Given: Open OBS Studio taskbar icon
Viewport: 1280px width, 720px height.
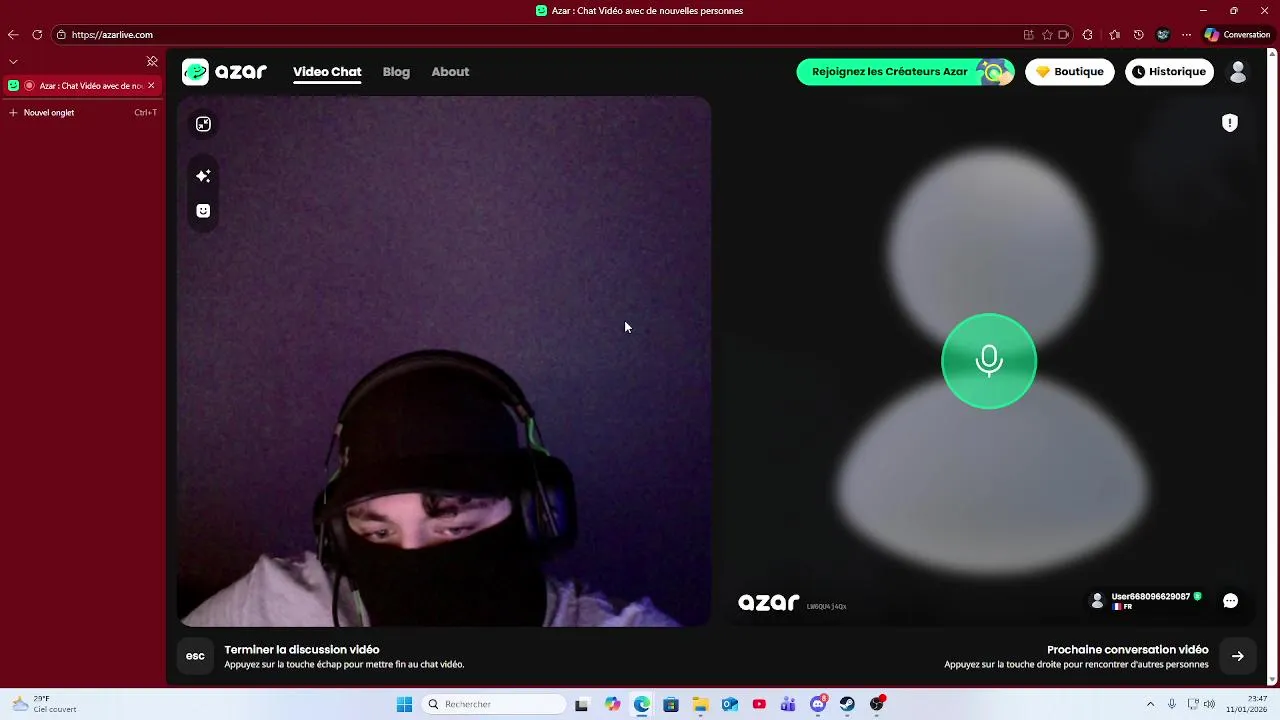Looking at the screenshot, I should coord(878,705).
